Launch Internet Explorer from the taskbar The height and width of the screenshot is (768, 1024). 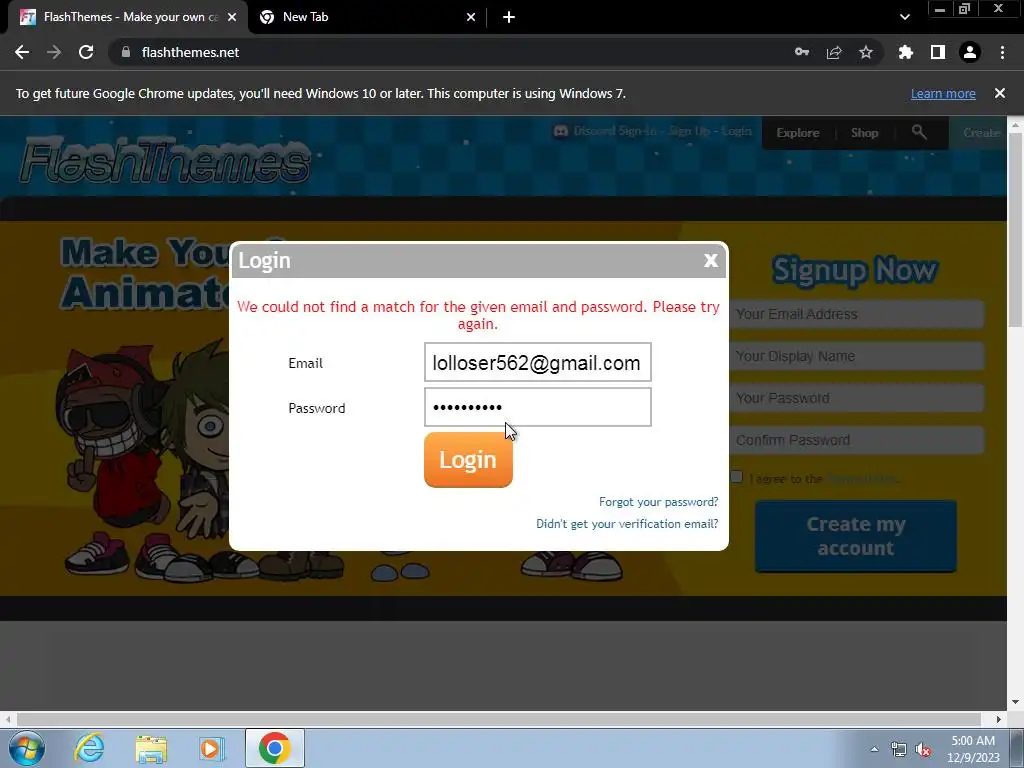(89, 748)
